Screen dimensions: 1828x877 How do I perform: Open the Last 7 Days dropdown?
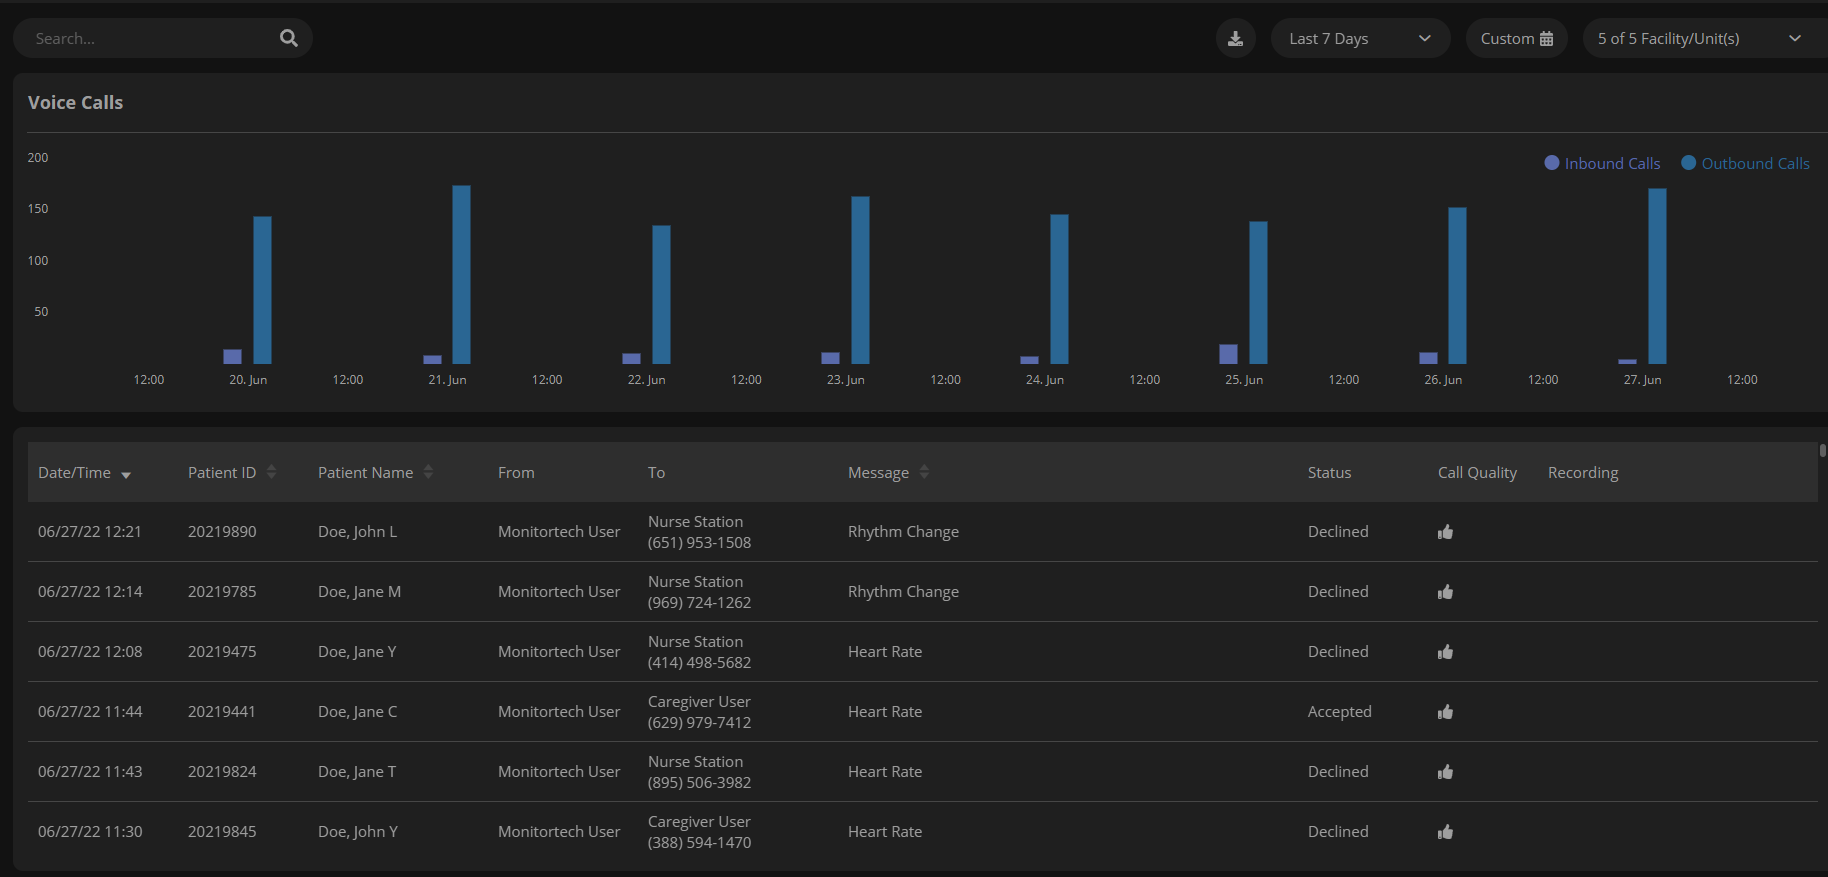coord(1360,38)
